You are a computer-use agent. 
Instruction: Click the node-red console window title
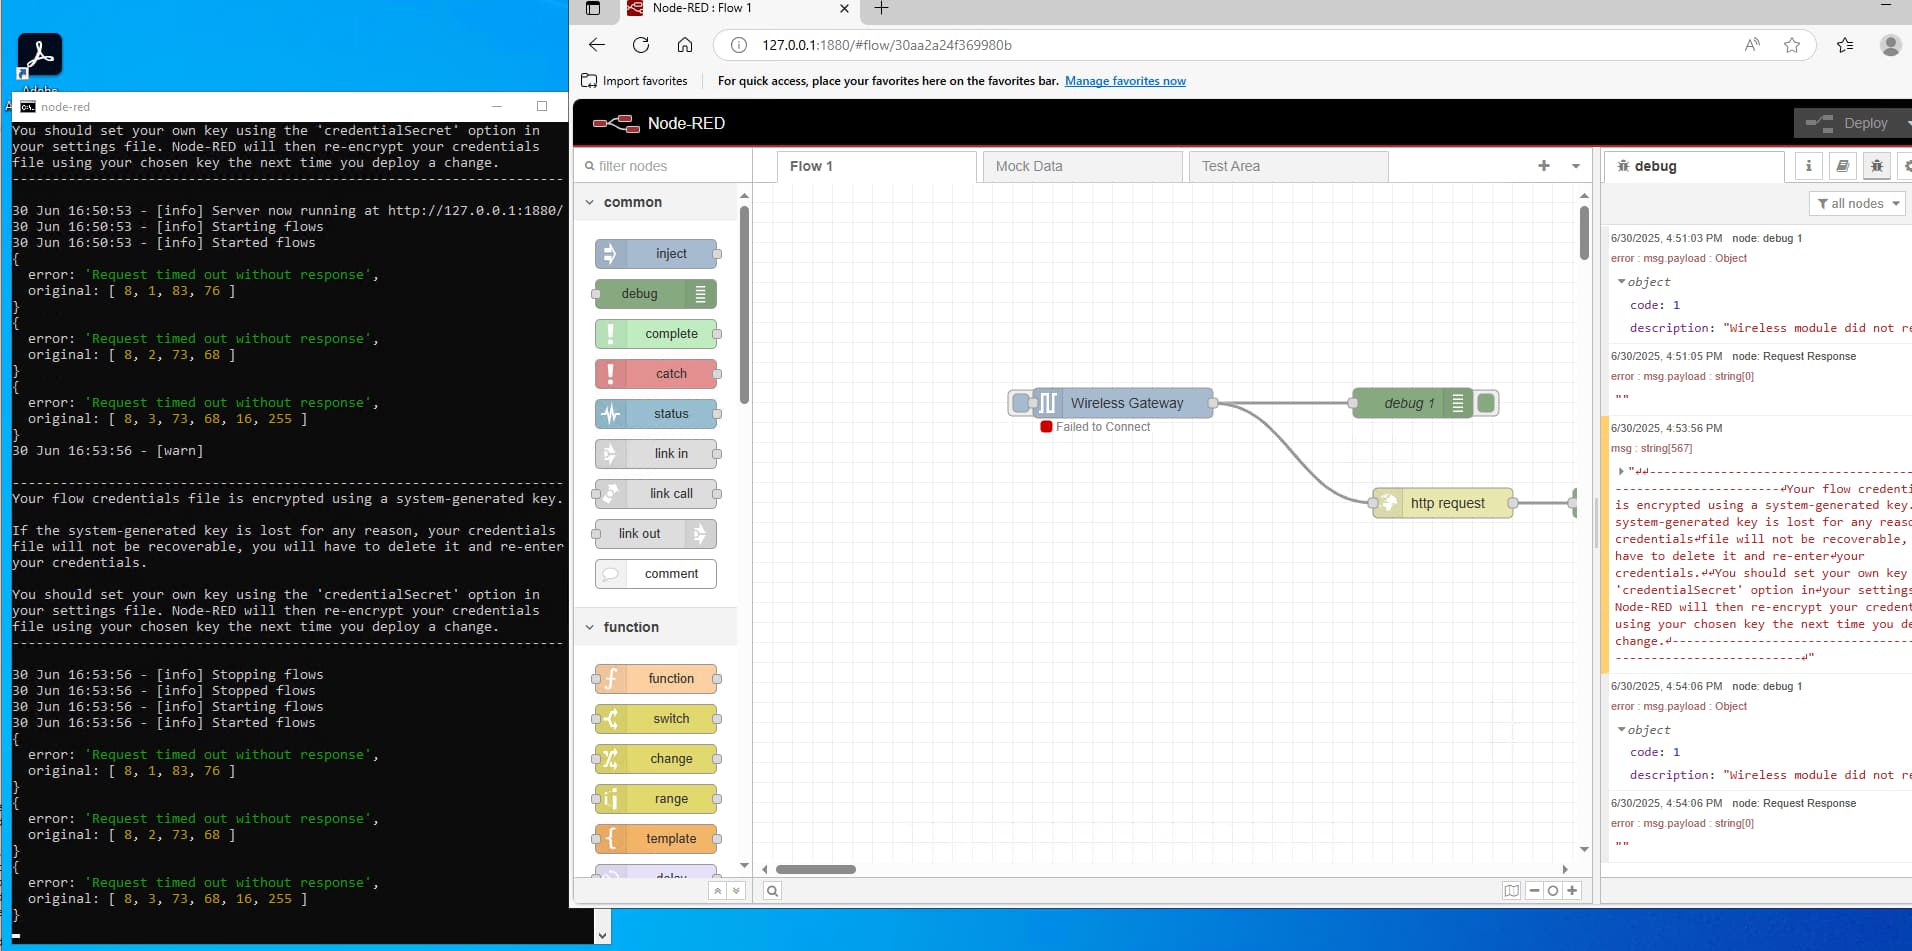(x=65, y=107)
